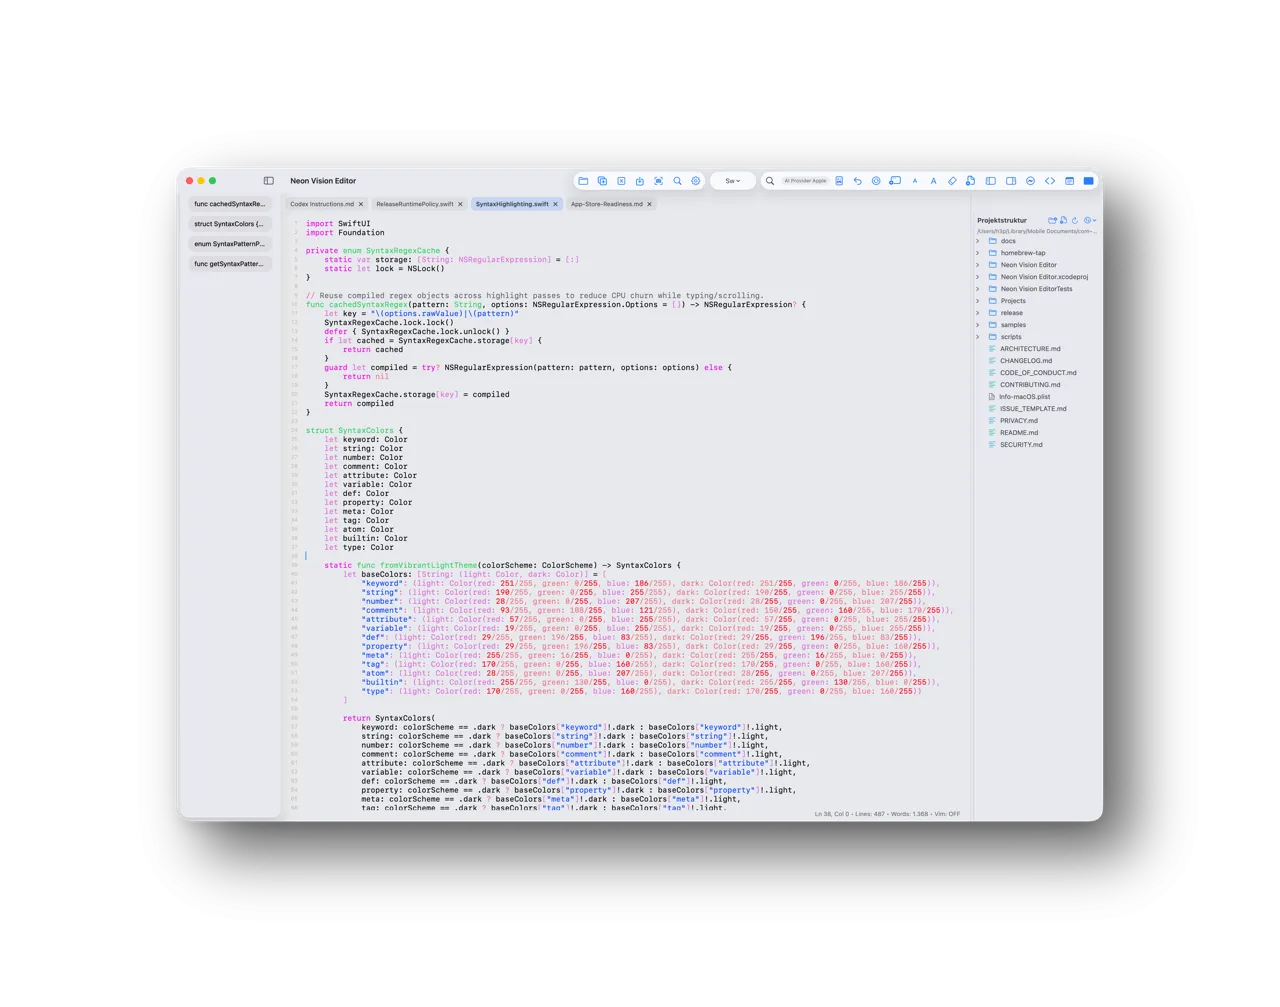Viewport: 1280px width, 1007px height.
Task: Click the undo arrow toolbar icon
Action: coord(857,181)
